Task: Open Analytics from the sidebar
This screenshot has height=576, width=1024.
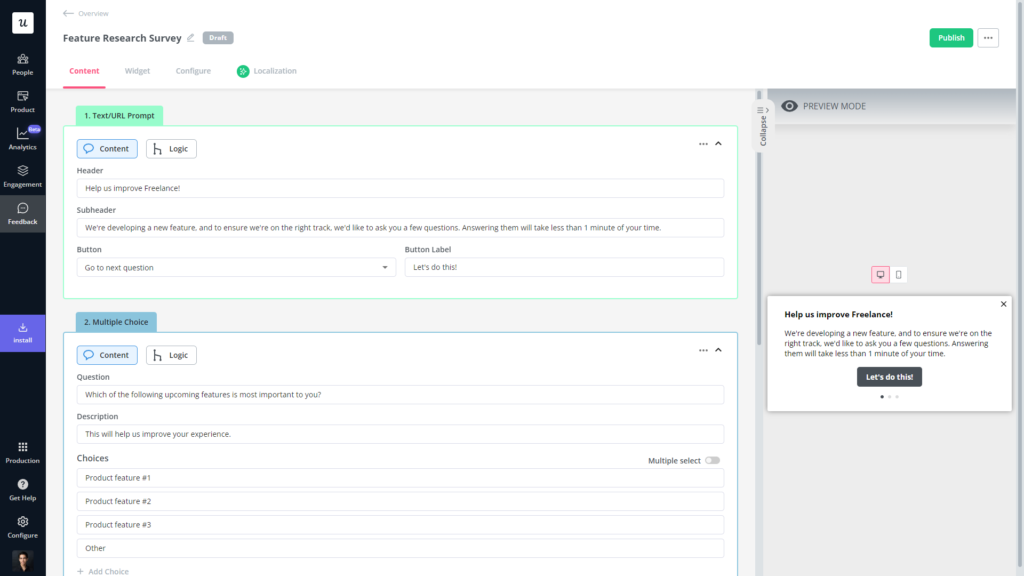Action: tap(21, 138)
